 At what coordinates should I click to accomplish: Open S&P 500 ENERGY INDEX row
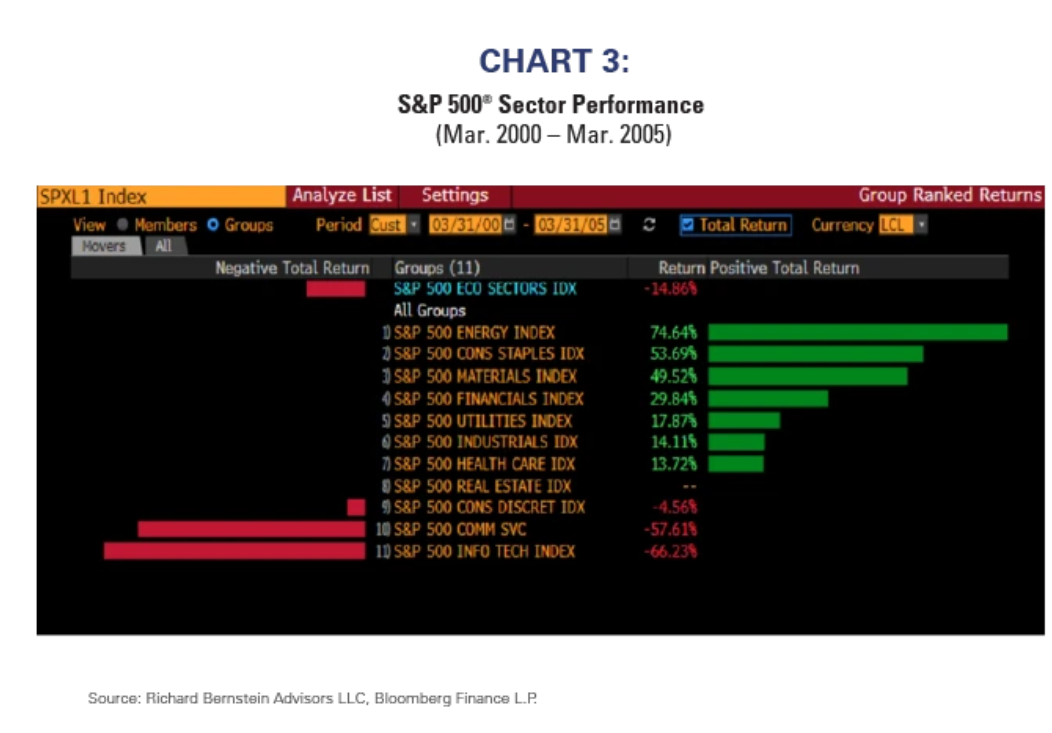[x=474, y=333]
